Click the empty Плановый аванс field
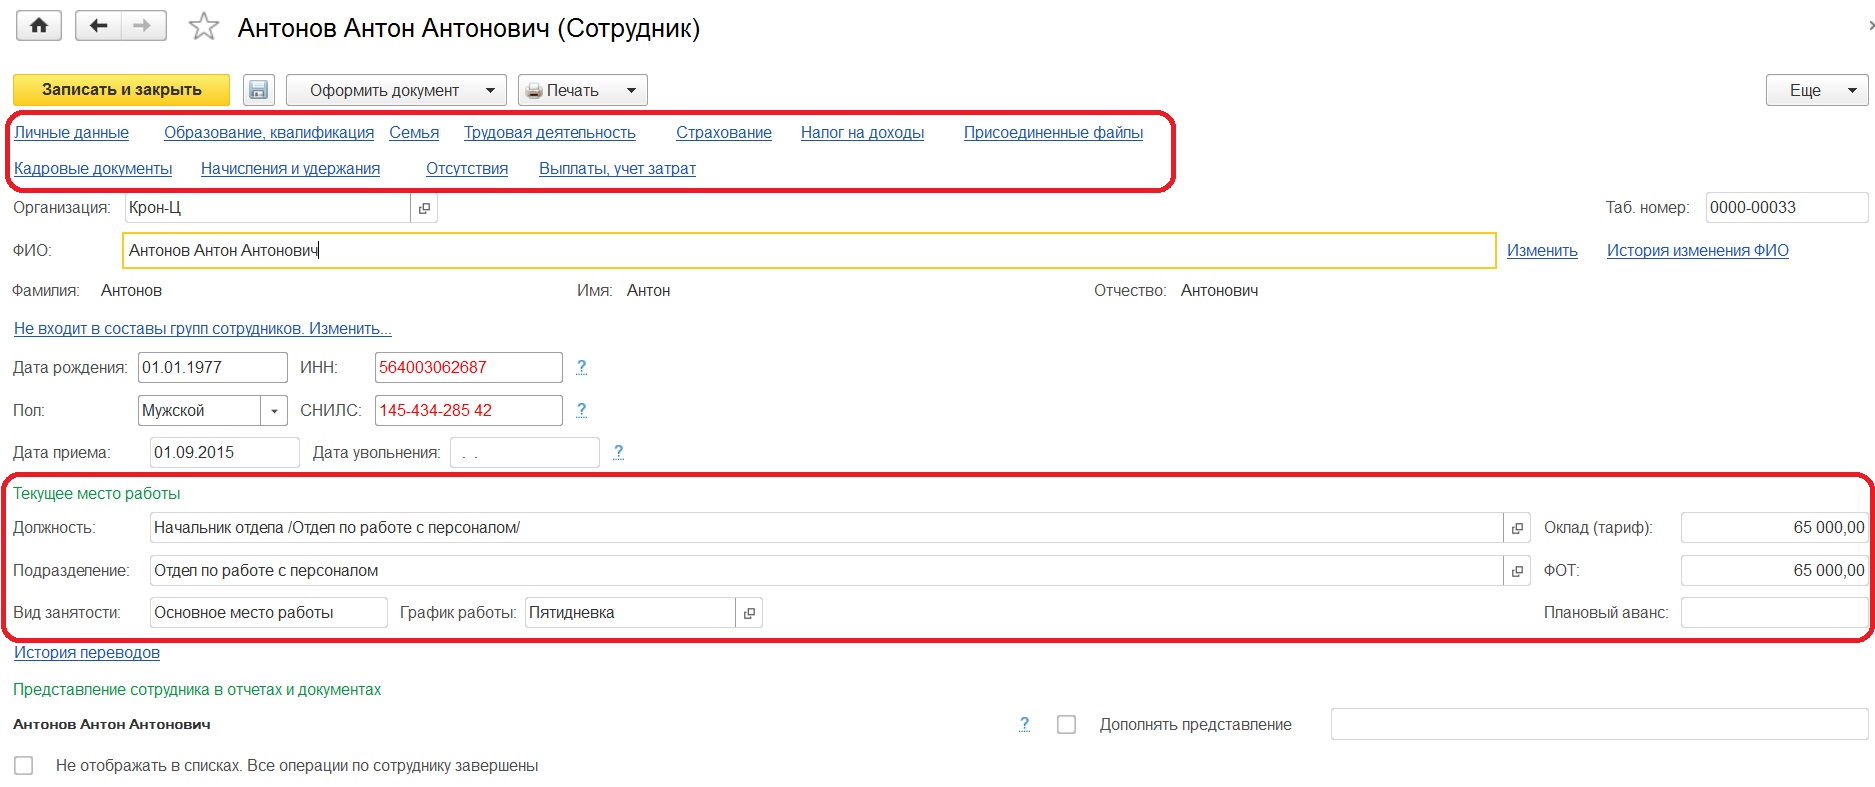 coord(1775,613)
